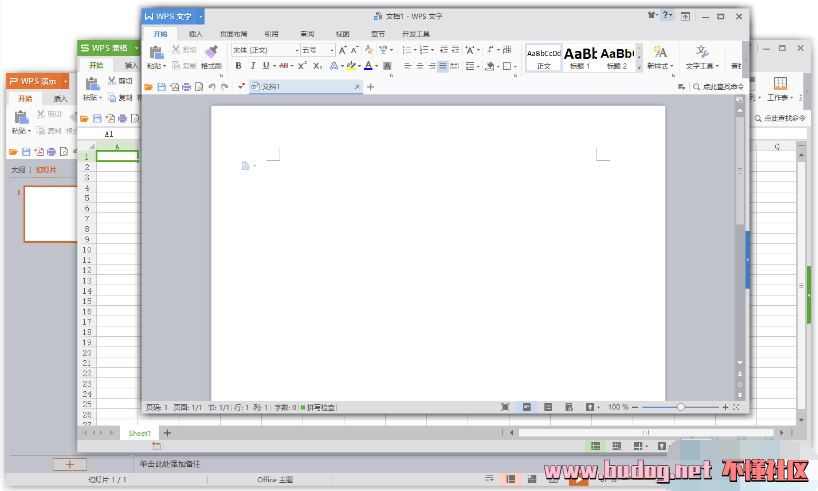Image resolution: width=818 pixels, height=491 pixels.
Task: Expand the WPS 文字 application menu arrow
Action: [201, 16]
